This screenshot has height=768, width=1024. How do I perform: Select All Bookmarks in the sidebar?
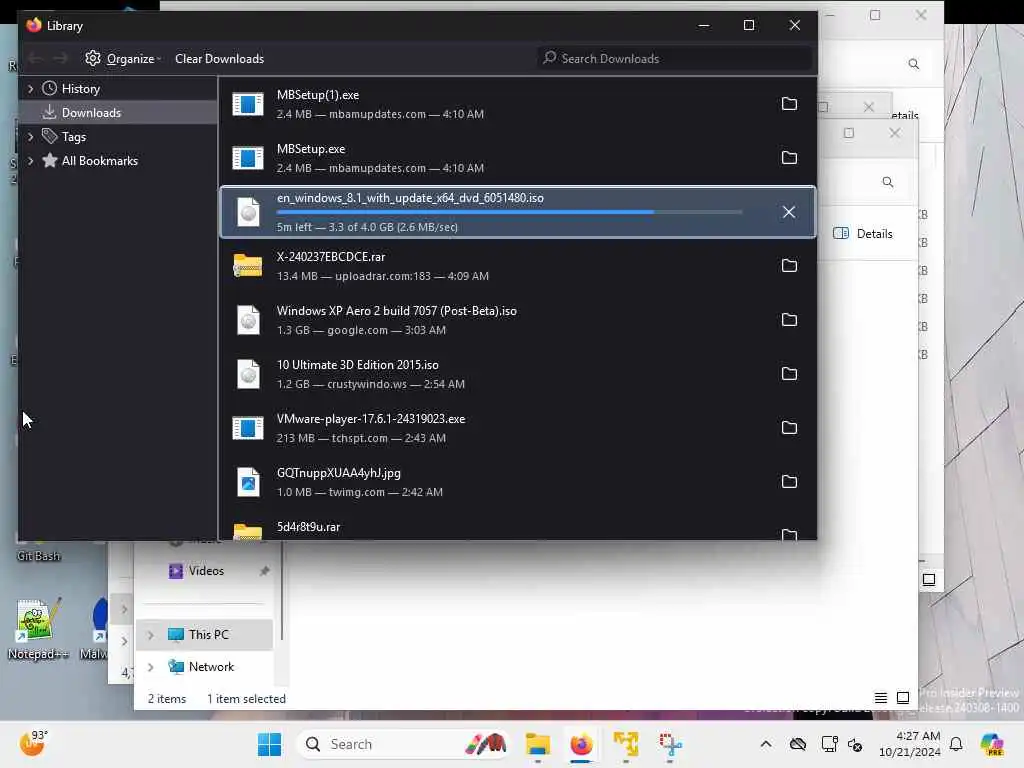click(99, 161)
